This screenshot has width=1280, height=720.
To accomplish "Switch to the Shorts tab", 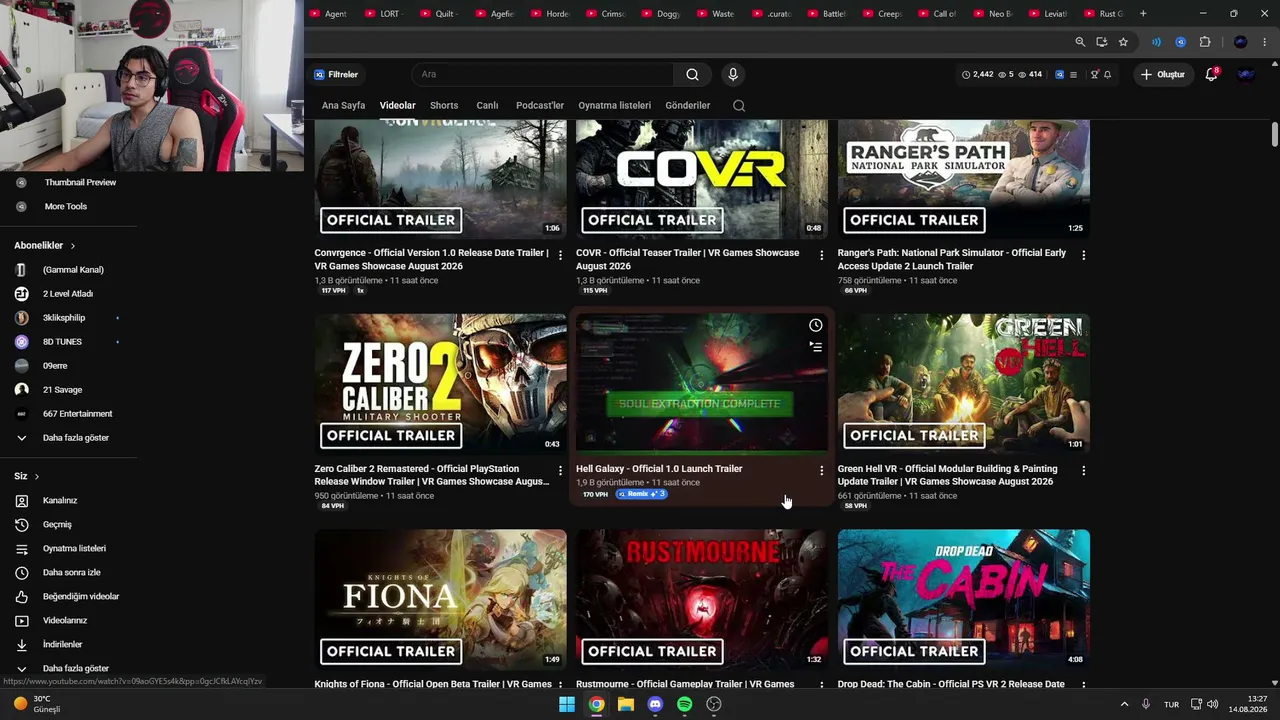I will [444, 105].
